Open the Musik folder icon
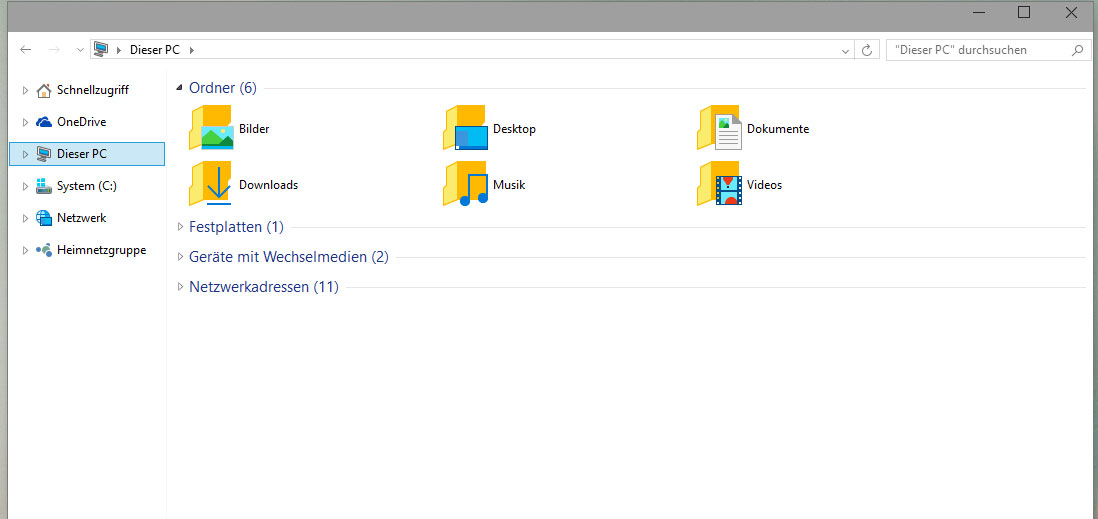1098x519 pixels. point(465,184)
